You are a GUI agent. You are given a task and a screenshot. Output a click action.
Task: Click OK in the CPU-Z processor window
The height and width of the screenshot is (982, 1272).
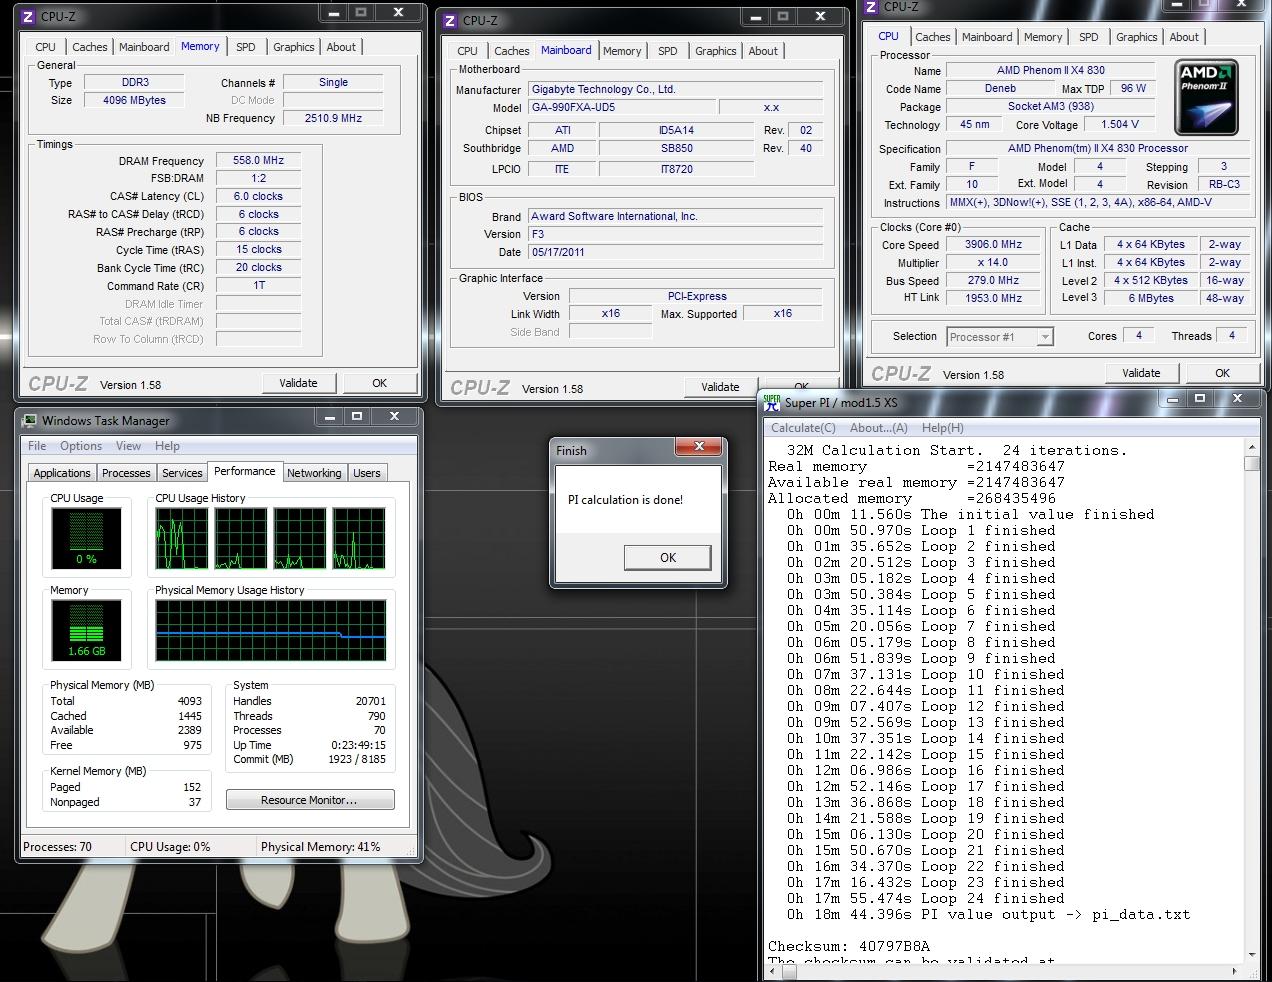point(1222,373)
